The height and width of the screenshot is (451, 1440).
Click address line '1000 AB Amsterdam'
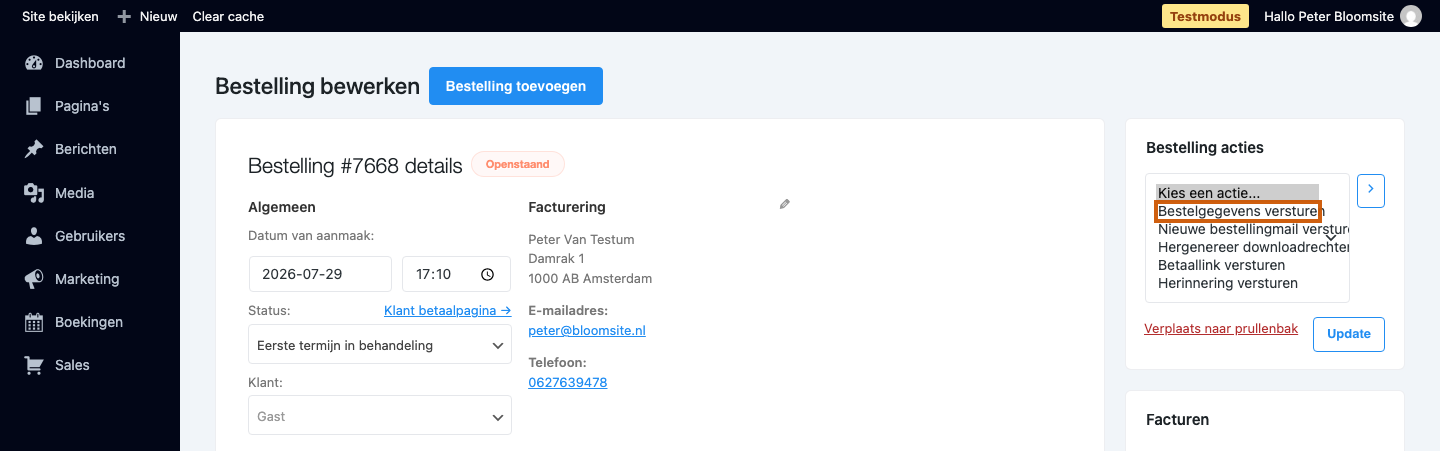tap(590, 278)
